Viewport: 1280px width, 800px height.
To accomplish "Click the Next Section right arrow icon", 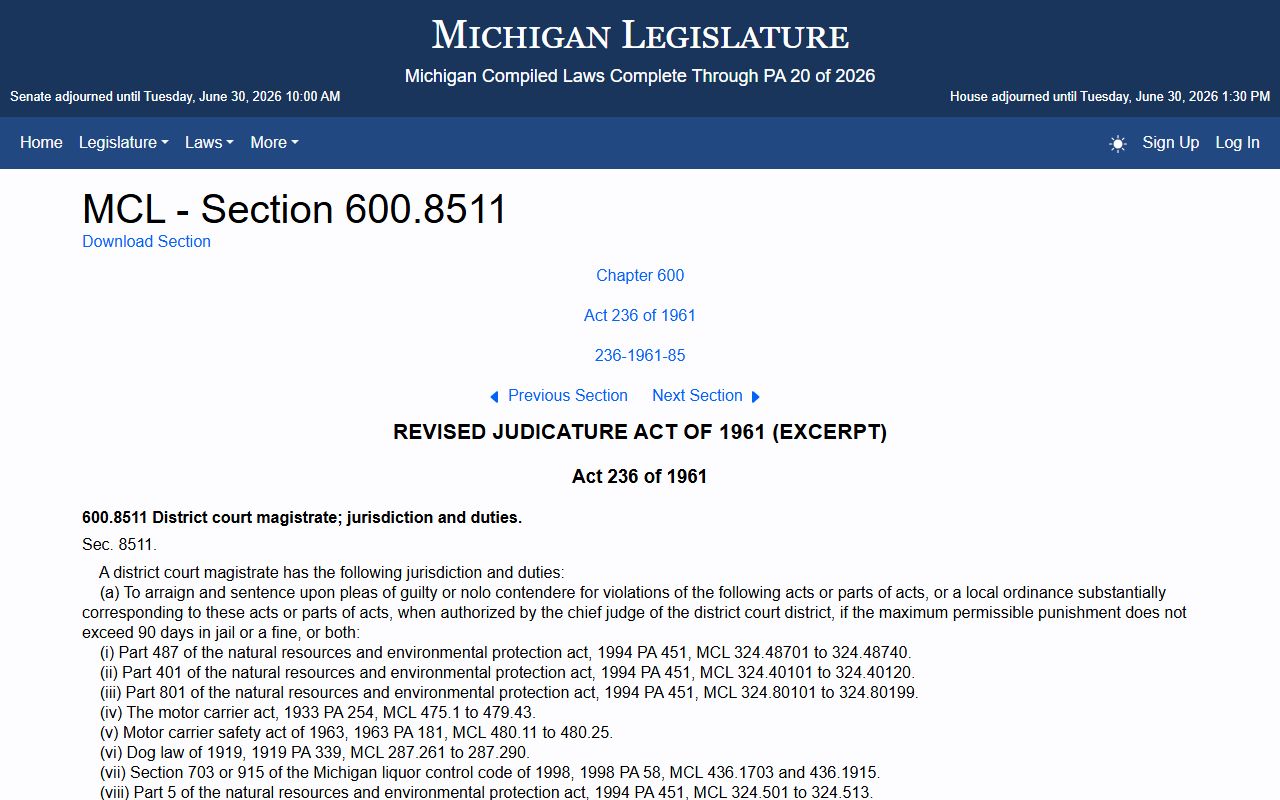I will 756,397.
